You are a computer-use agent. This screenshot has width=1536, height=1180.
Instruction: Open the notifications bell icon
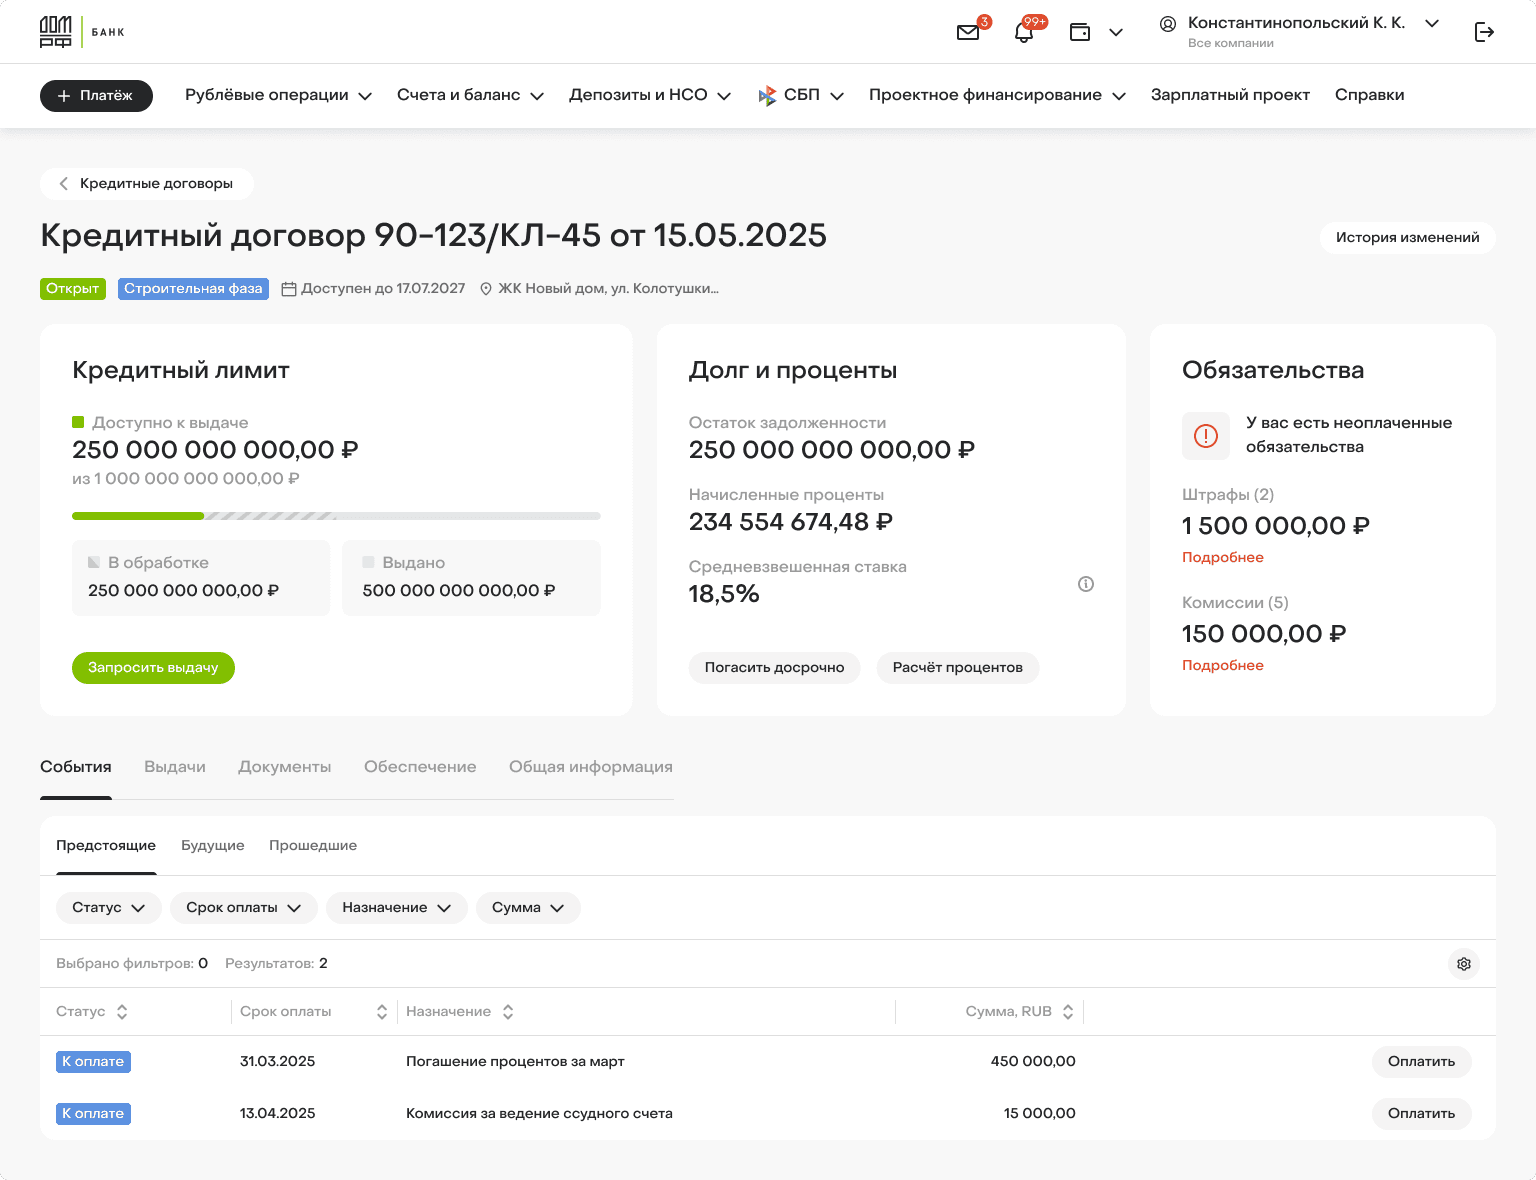pos(1024,32)
